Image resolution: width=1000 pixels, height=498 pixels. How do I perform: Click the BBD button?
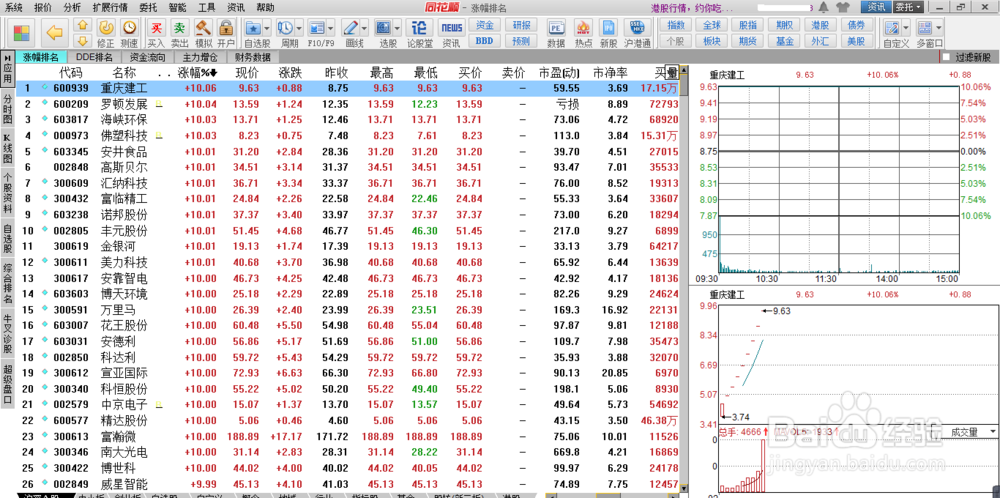pyautogui.click(x=484, y=41)
